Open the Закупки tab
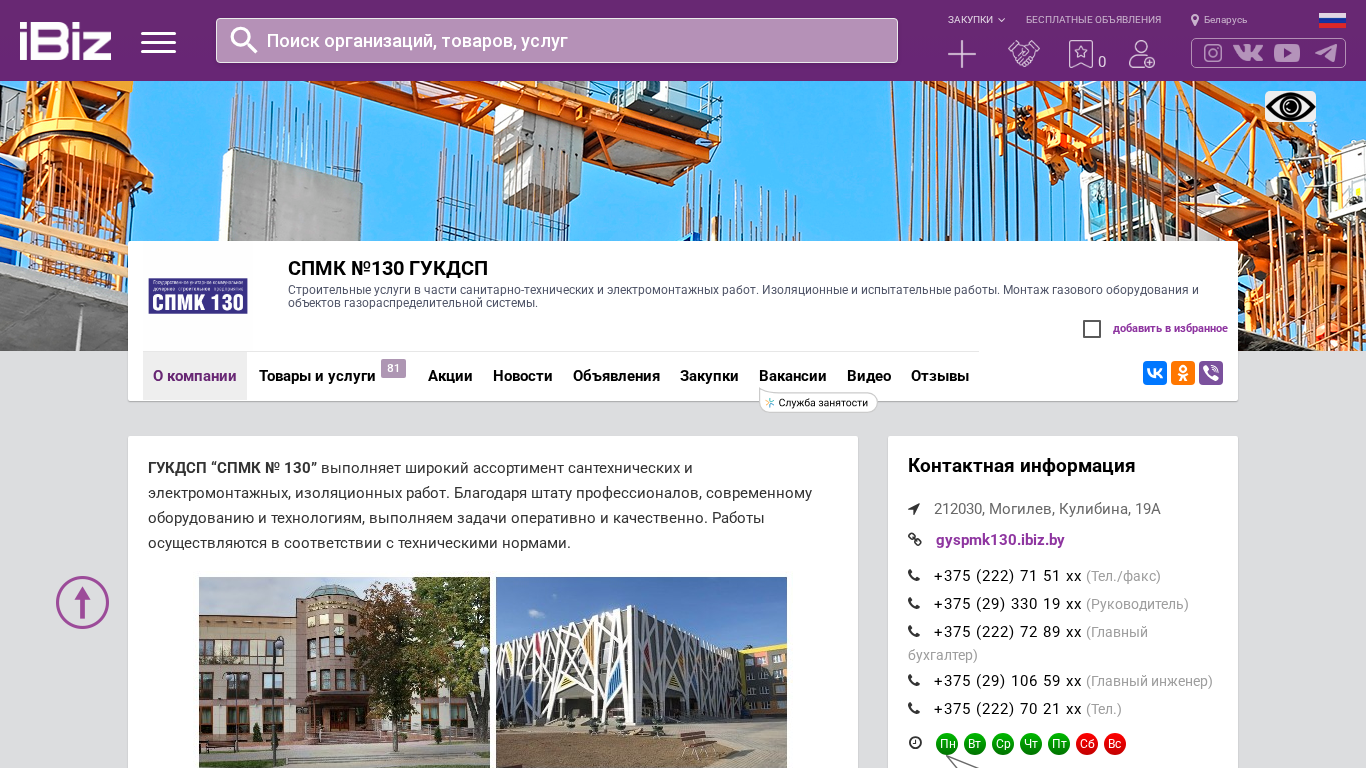Image resolution: width=1366 pixels, height=768 pixels. click(709, 376)
